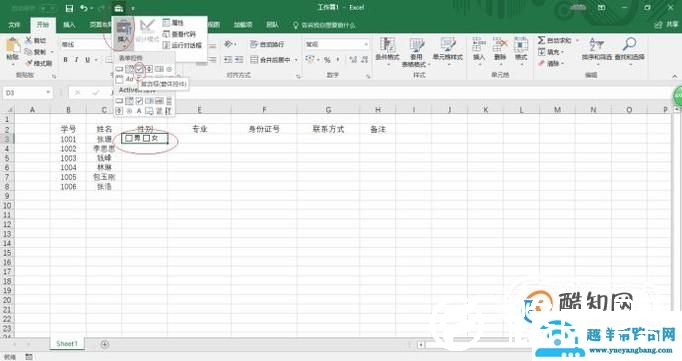
Task: Collapse the ribbon with the chevron
Action: pyautogui.click(x=675, y=77)
